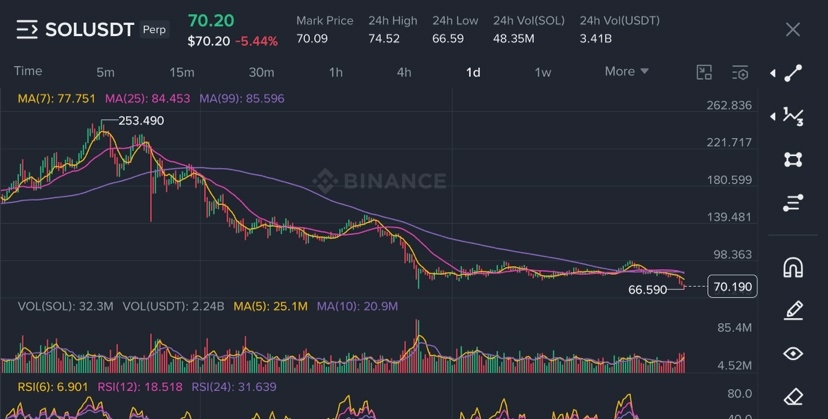Click the 24h Vol(SOL) value 48.35M
The image size is (828, 419).
(514, 39)
